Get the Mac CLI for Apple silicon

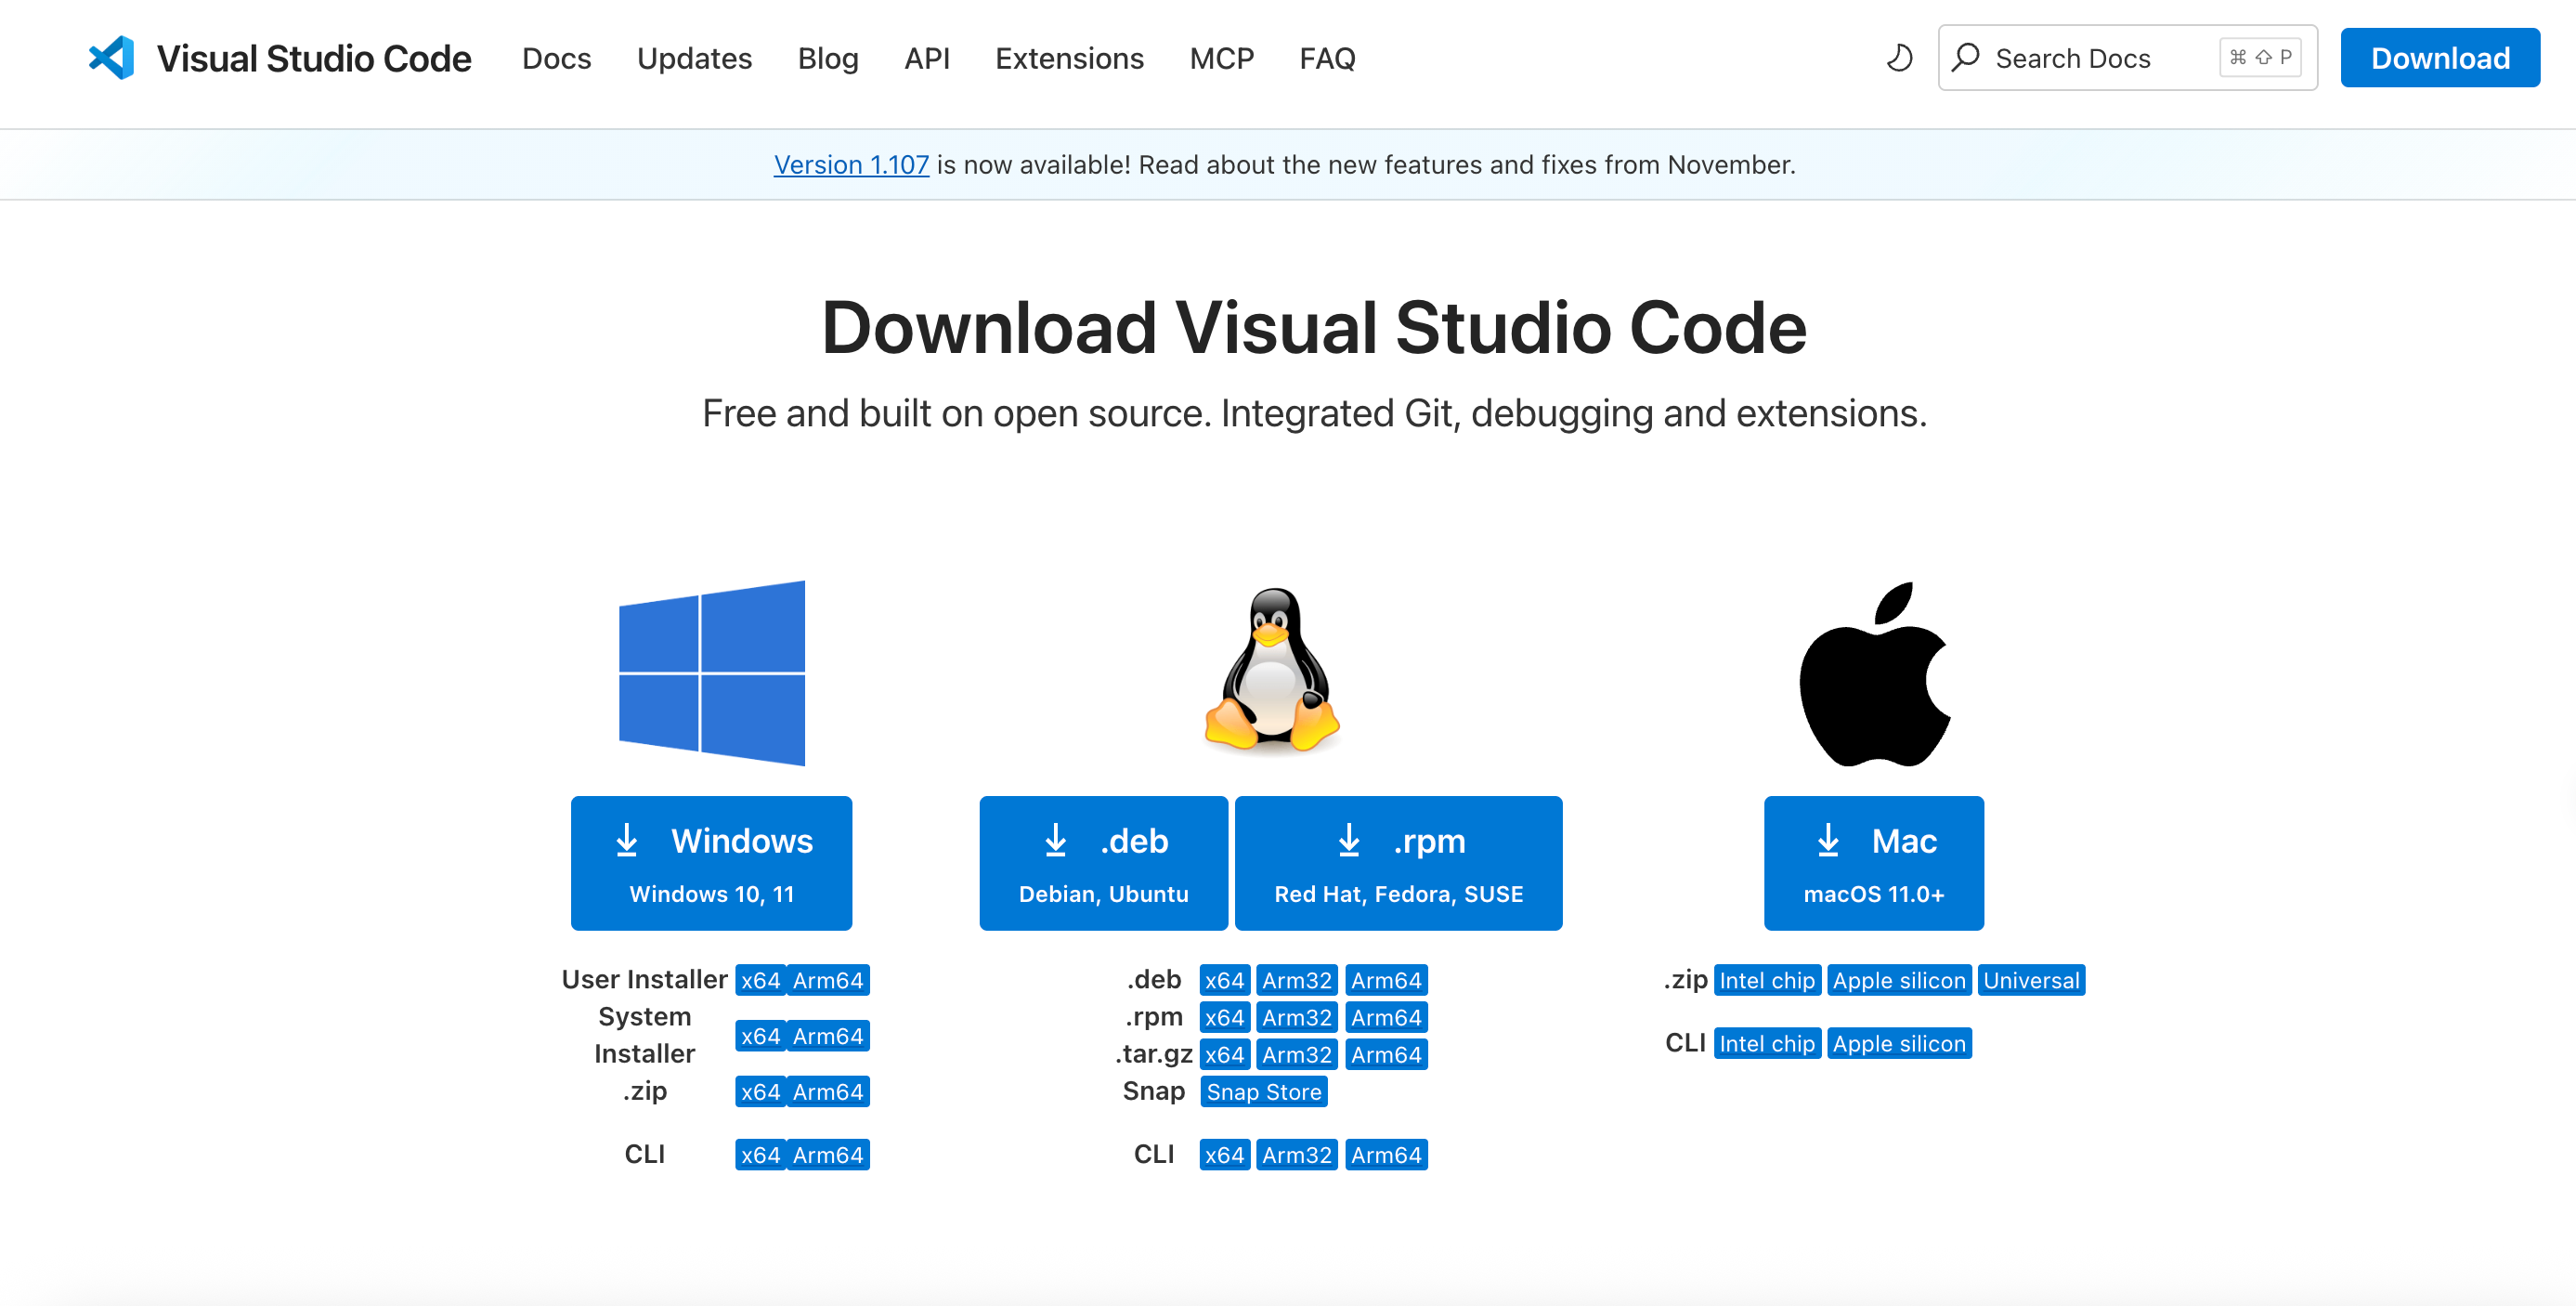(x=1899, y=1043)
